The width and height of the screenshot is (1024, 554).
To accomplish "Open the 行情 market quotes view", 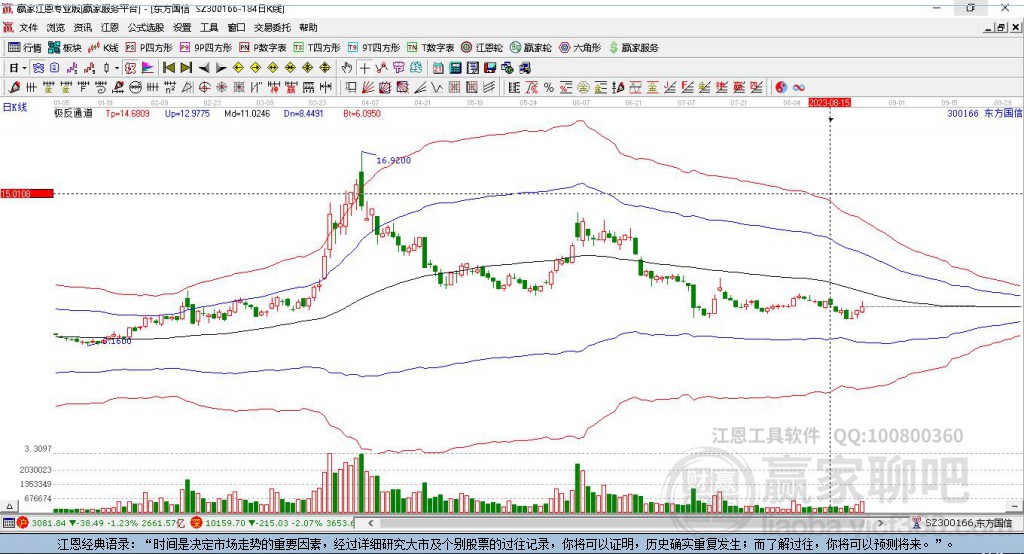I will 24,48.
